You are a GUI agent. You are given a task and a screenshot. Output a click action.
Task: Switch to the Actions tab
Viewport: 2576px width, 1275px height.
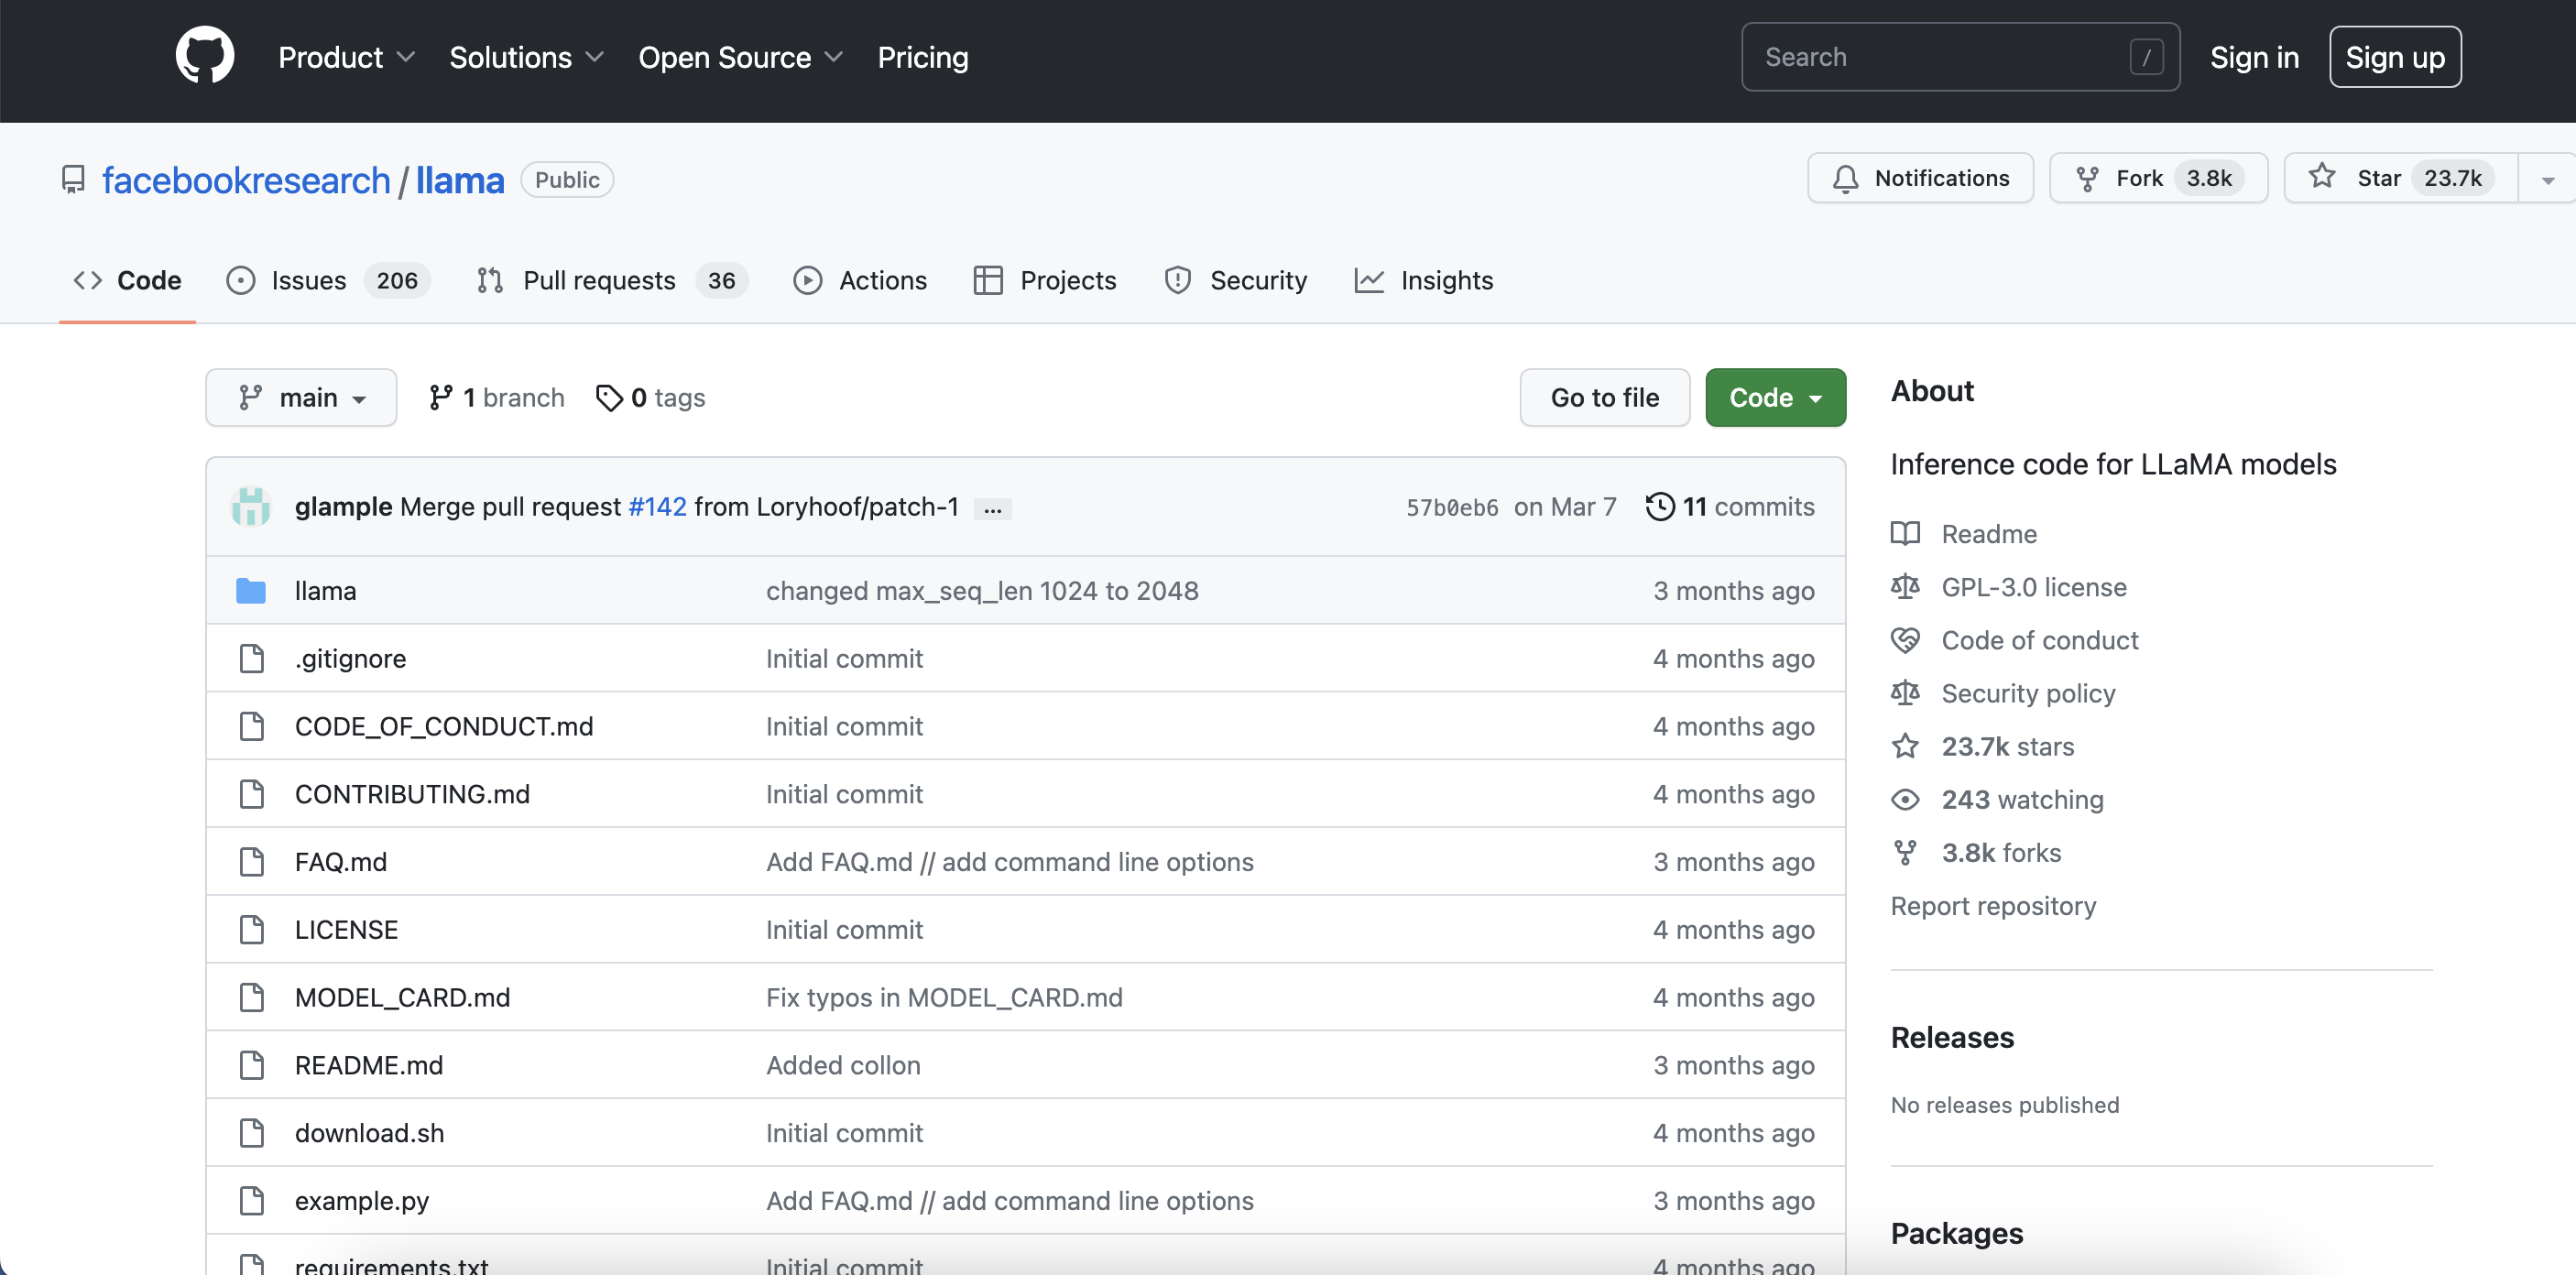pos(860,281)
